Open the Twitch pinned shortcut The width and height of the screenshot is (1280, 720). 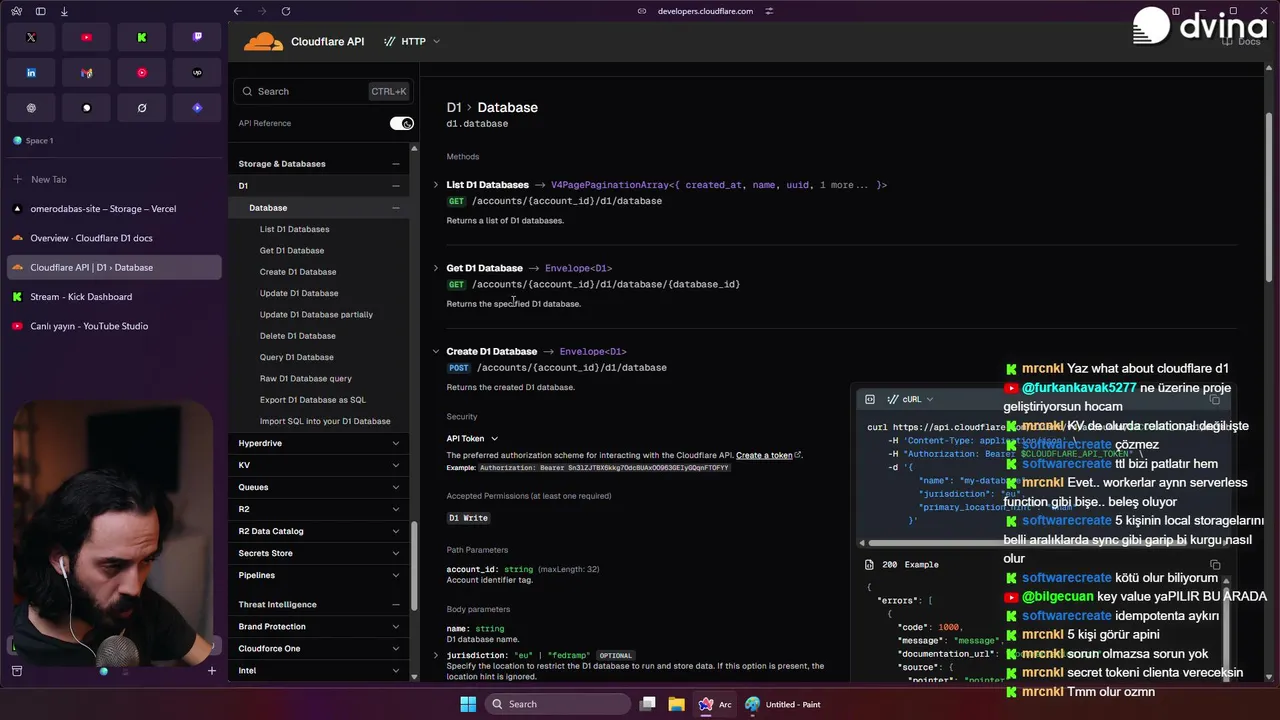click(x=197, y=37)
